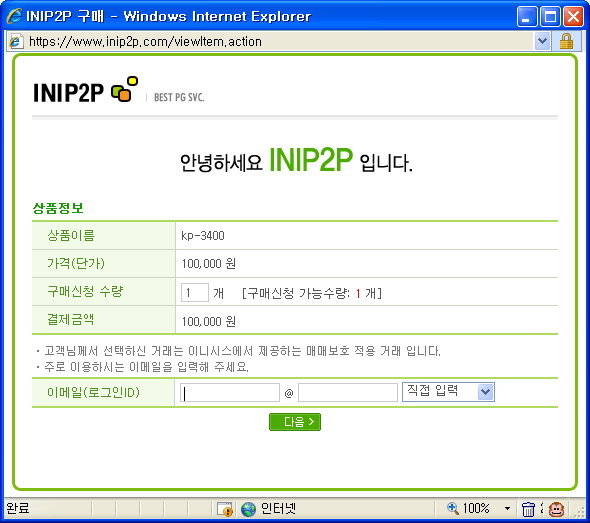Image resolution: width=590 pixels, height=523 pixels.
Task: Click the URL text in the address bar
Action: [x=145, y=41]
